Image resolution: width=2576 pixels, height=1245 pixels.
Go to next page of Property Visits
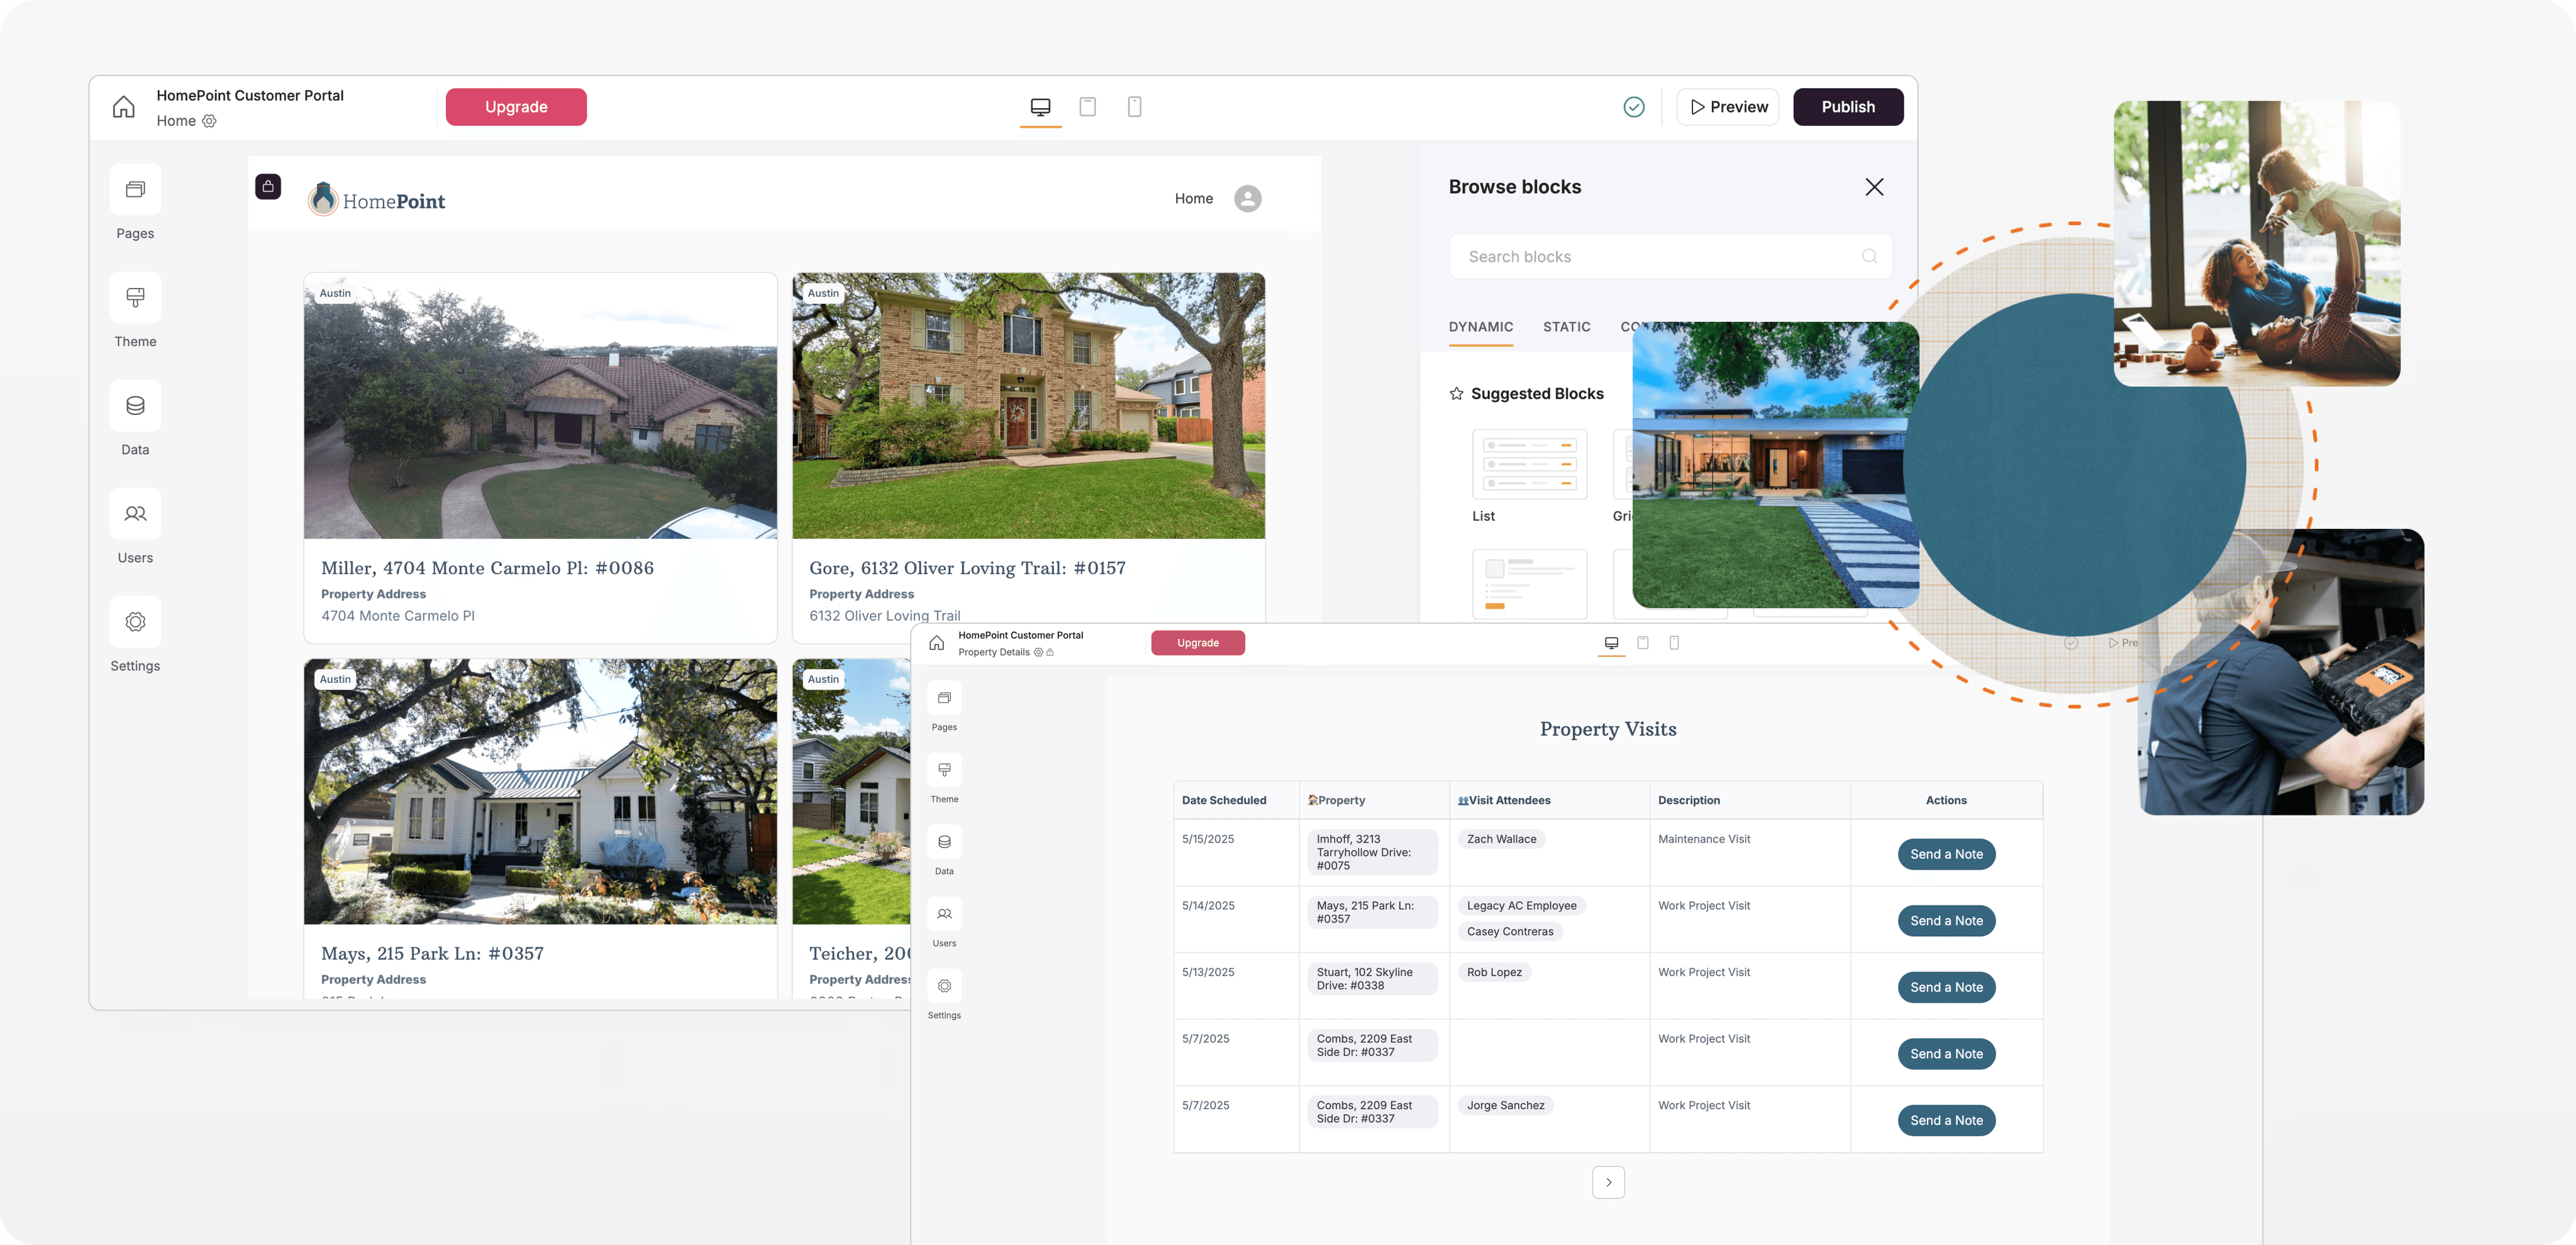click(x=1608, y=1182)
